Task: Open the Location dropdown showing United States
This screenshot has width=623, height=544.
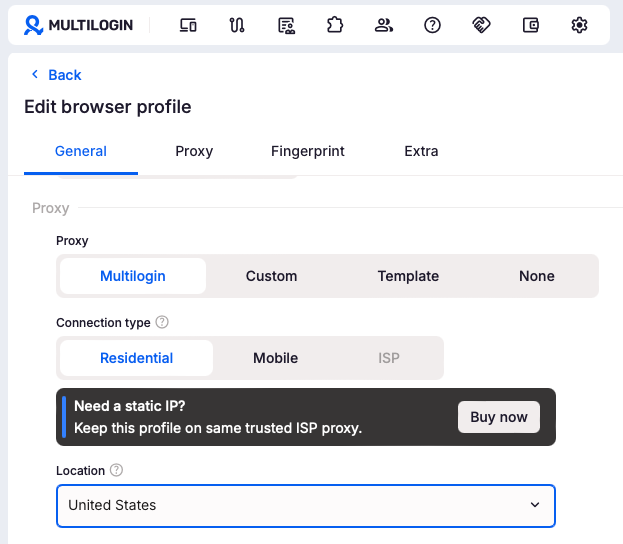Action: (x=306, y=505)
